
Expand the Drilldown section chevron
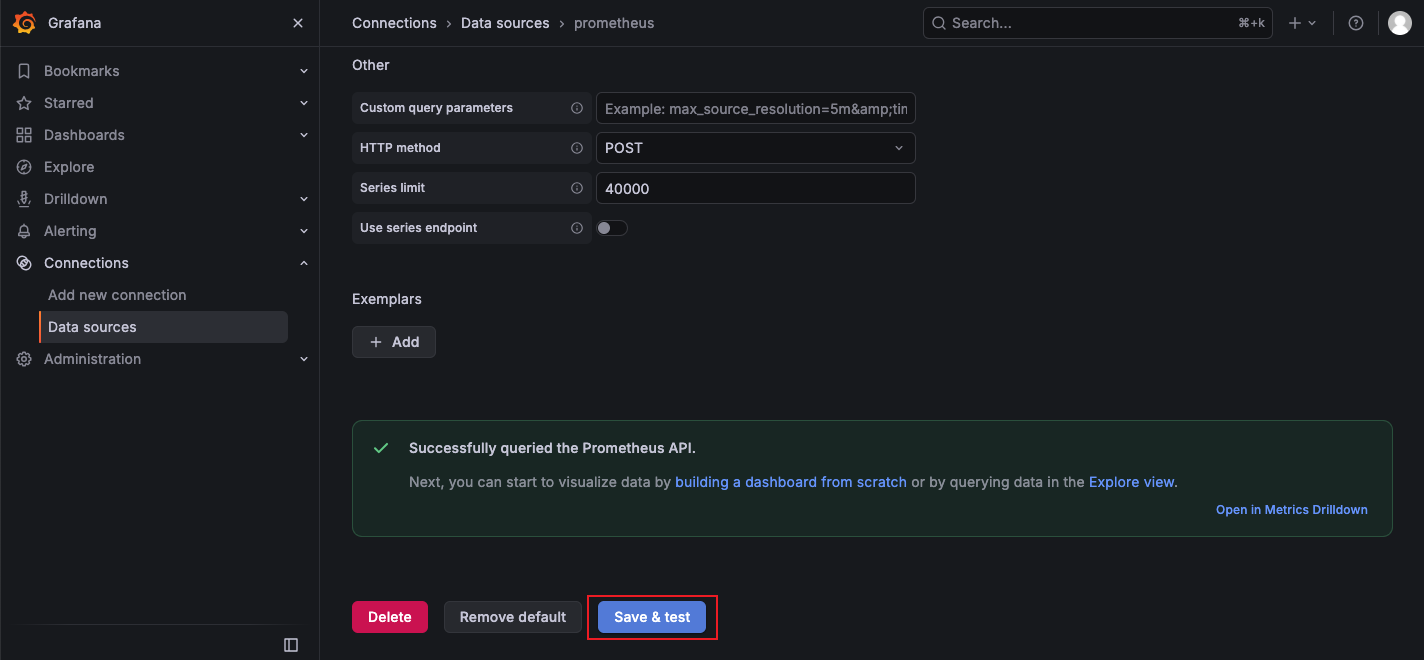pos(304,199)
